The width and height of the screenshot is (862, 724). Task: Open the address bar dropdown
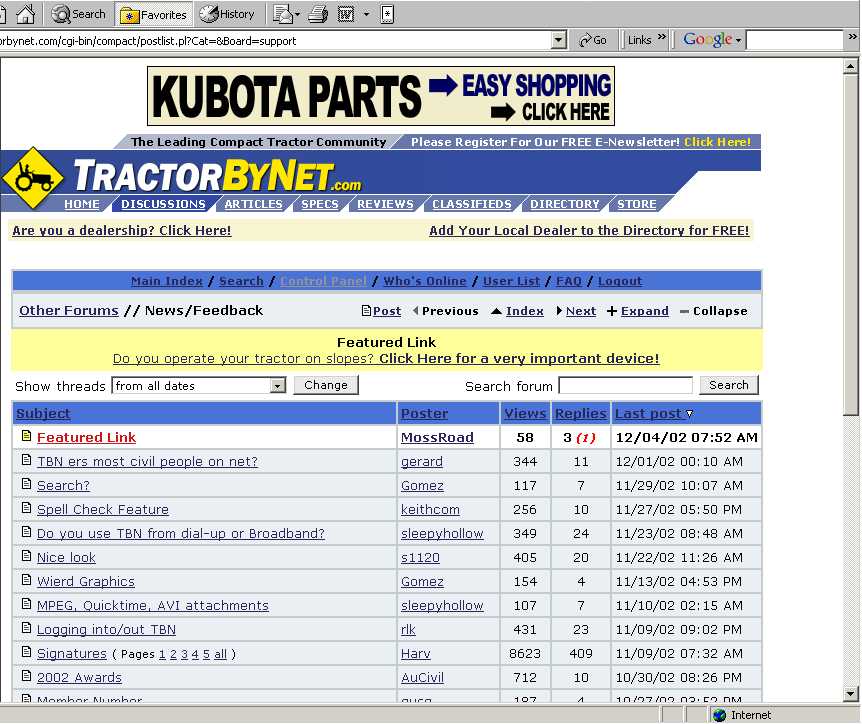(x=559, y=40)
